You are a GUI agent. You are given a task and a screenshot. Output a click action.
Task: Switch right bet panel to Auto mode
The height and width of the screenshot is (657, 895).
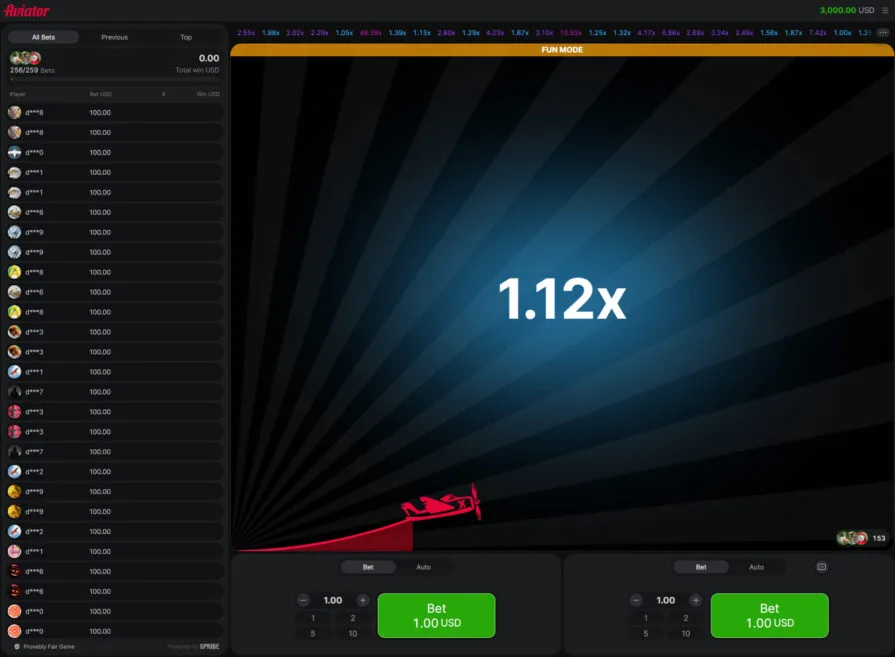756,567
